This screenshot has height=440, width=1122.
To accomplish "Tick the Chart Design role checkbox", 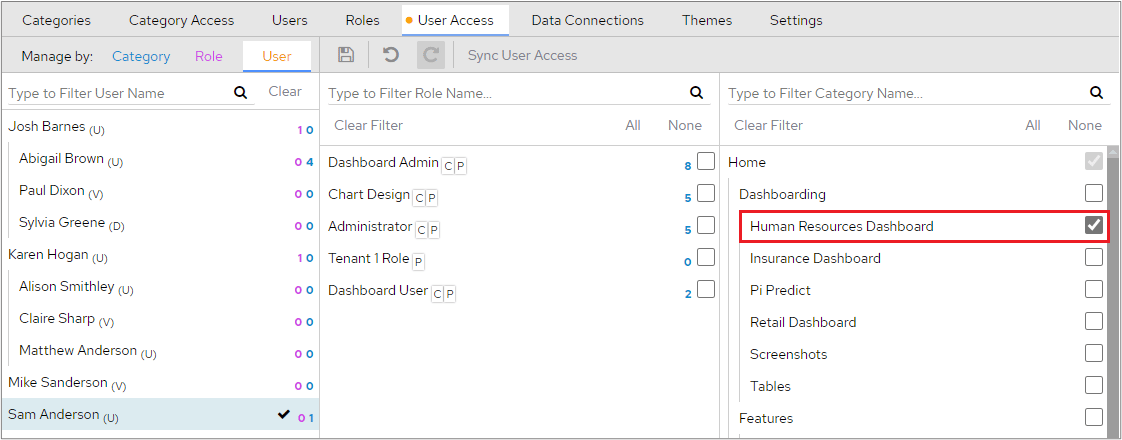I will (x=706, y=193).
